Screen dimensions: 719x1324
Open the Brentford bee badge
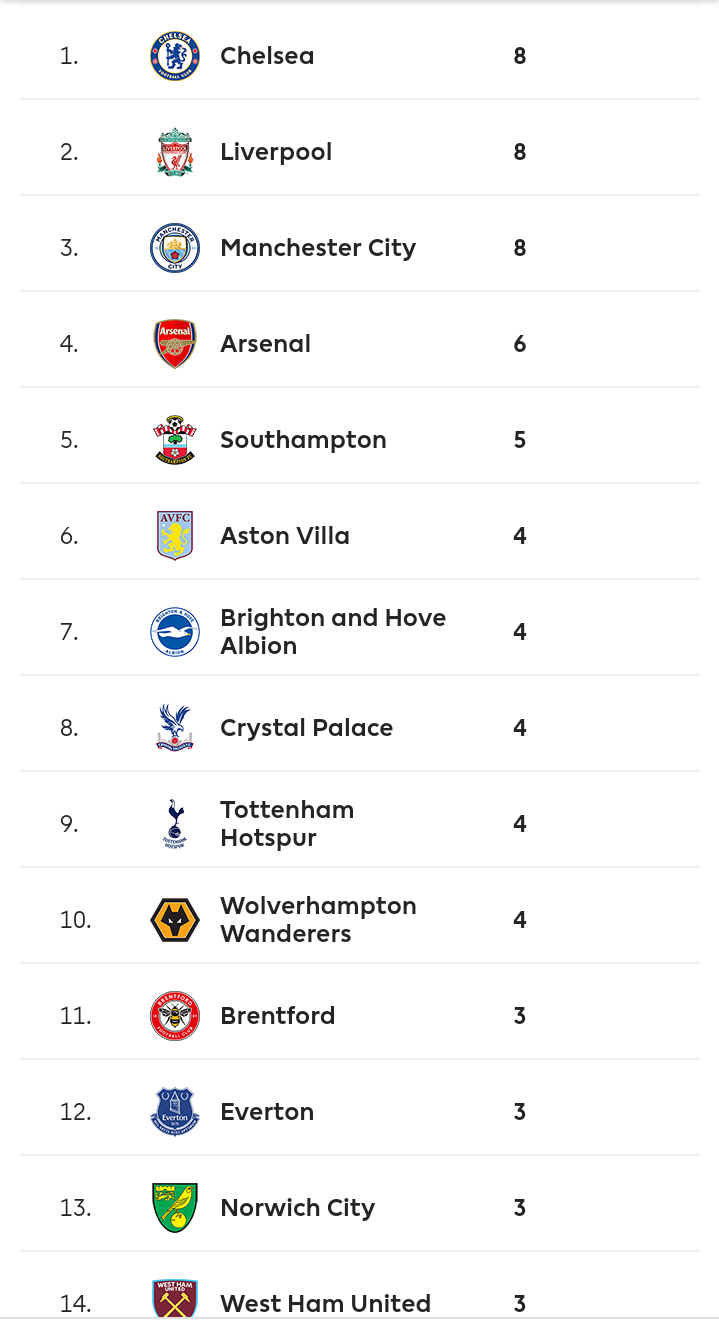175,1016
